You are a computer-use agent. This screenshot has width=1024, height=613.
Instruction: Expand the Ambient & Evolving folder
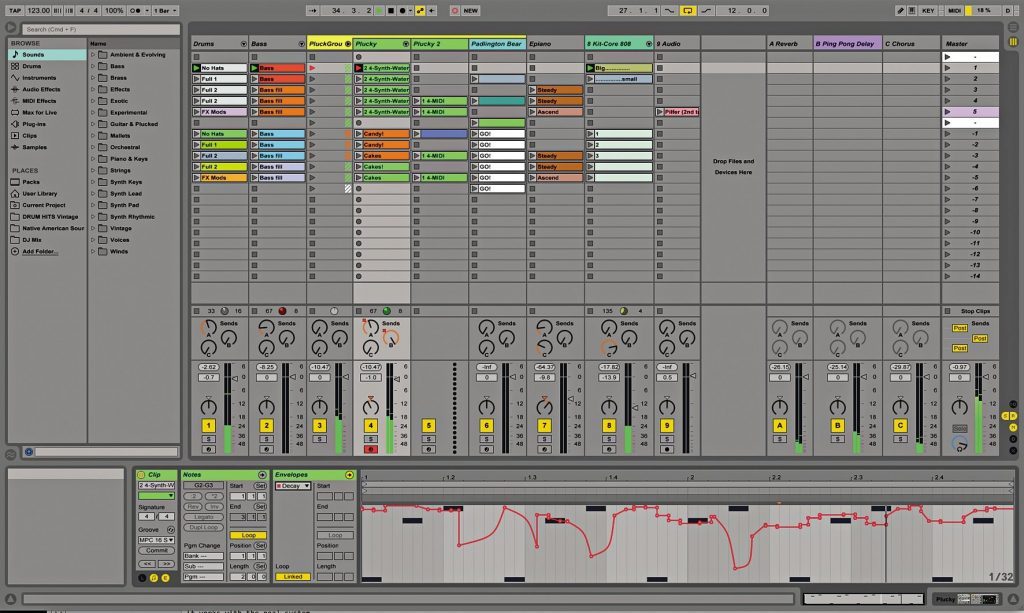pos(93,55)
